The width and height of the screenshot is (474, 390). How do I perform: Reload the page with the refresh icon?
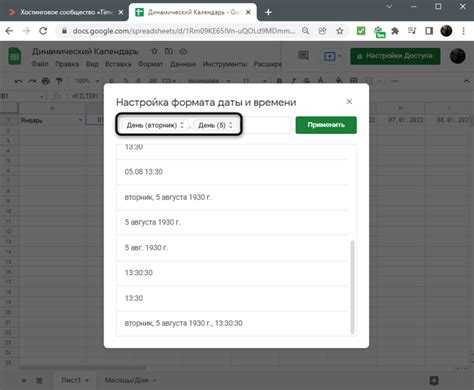click(43, 31)
